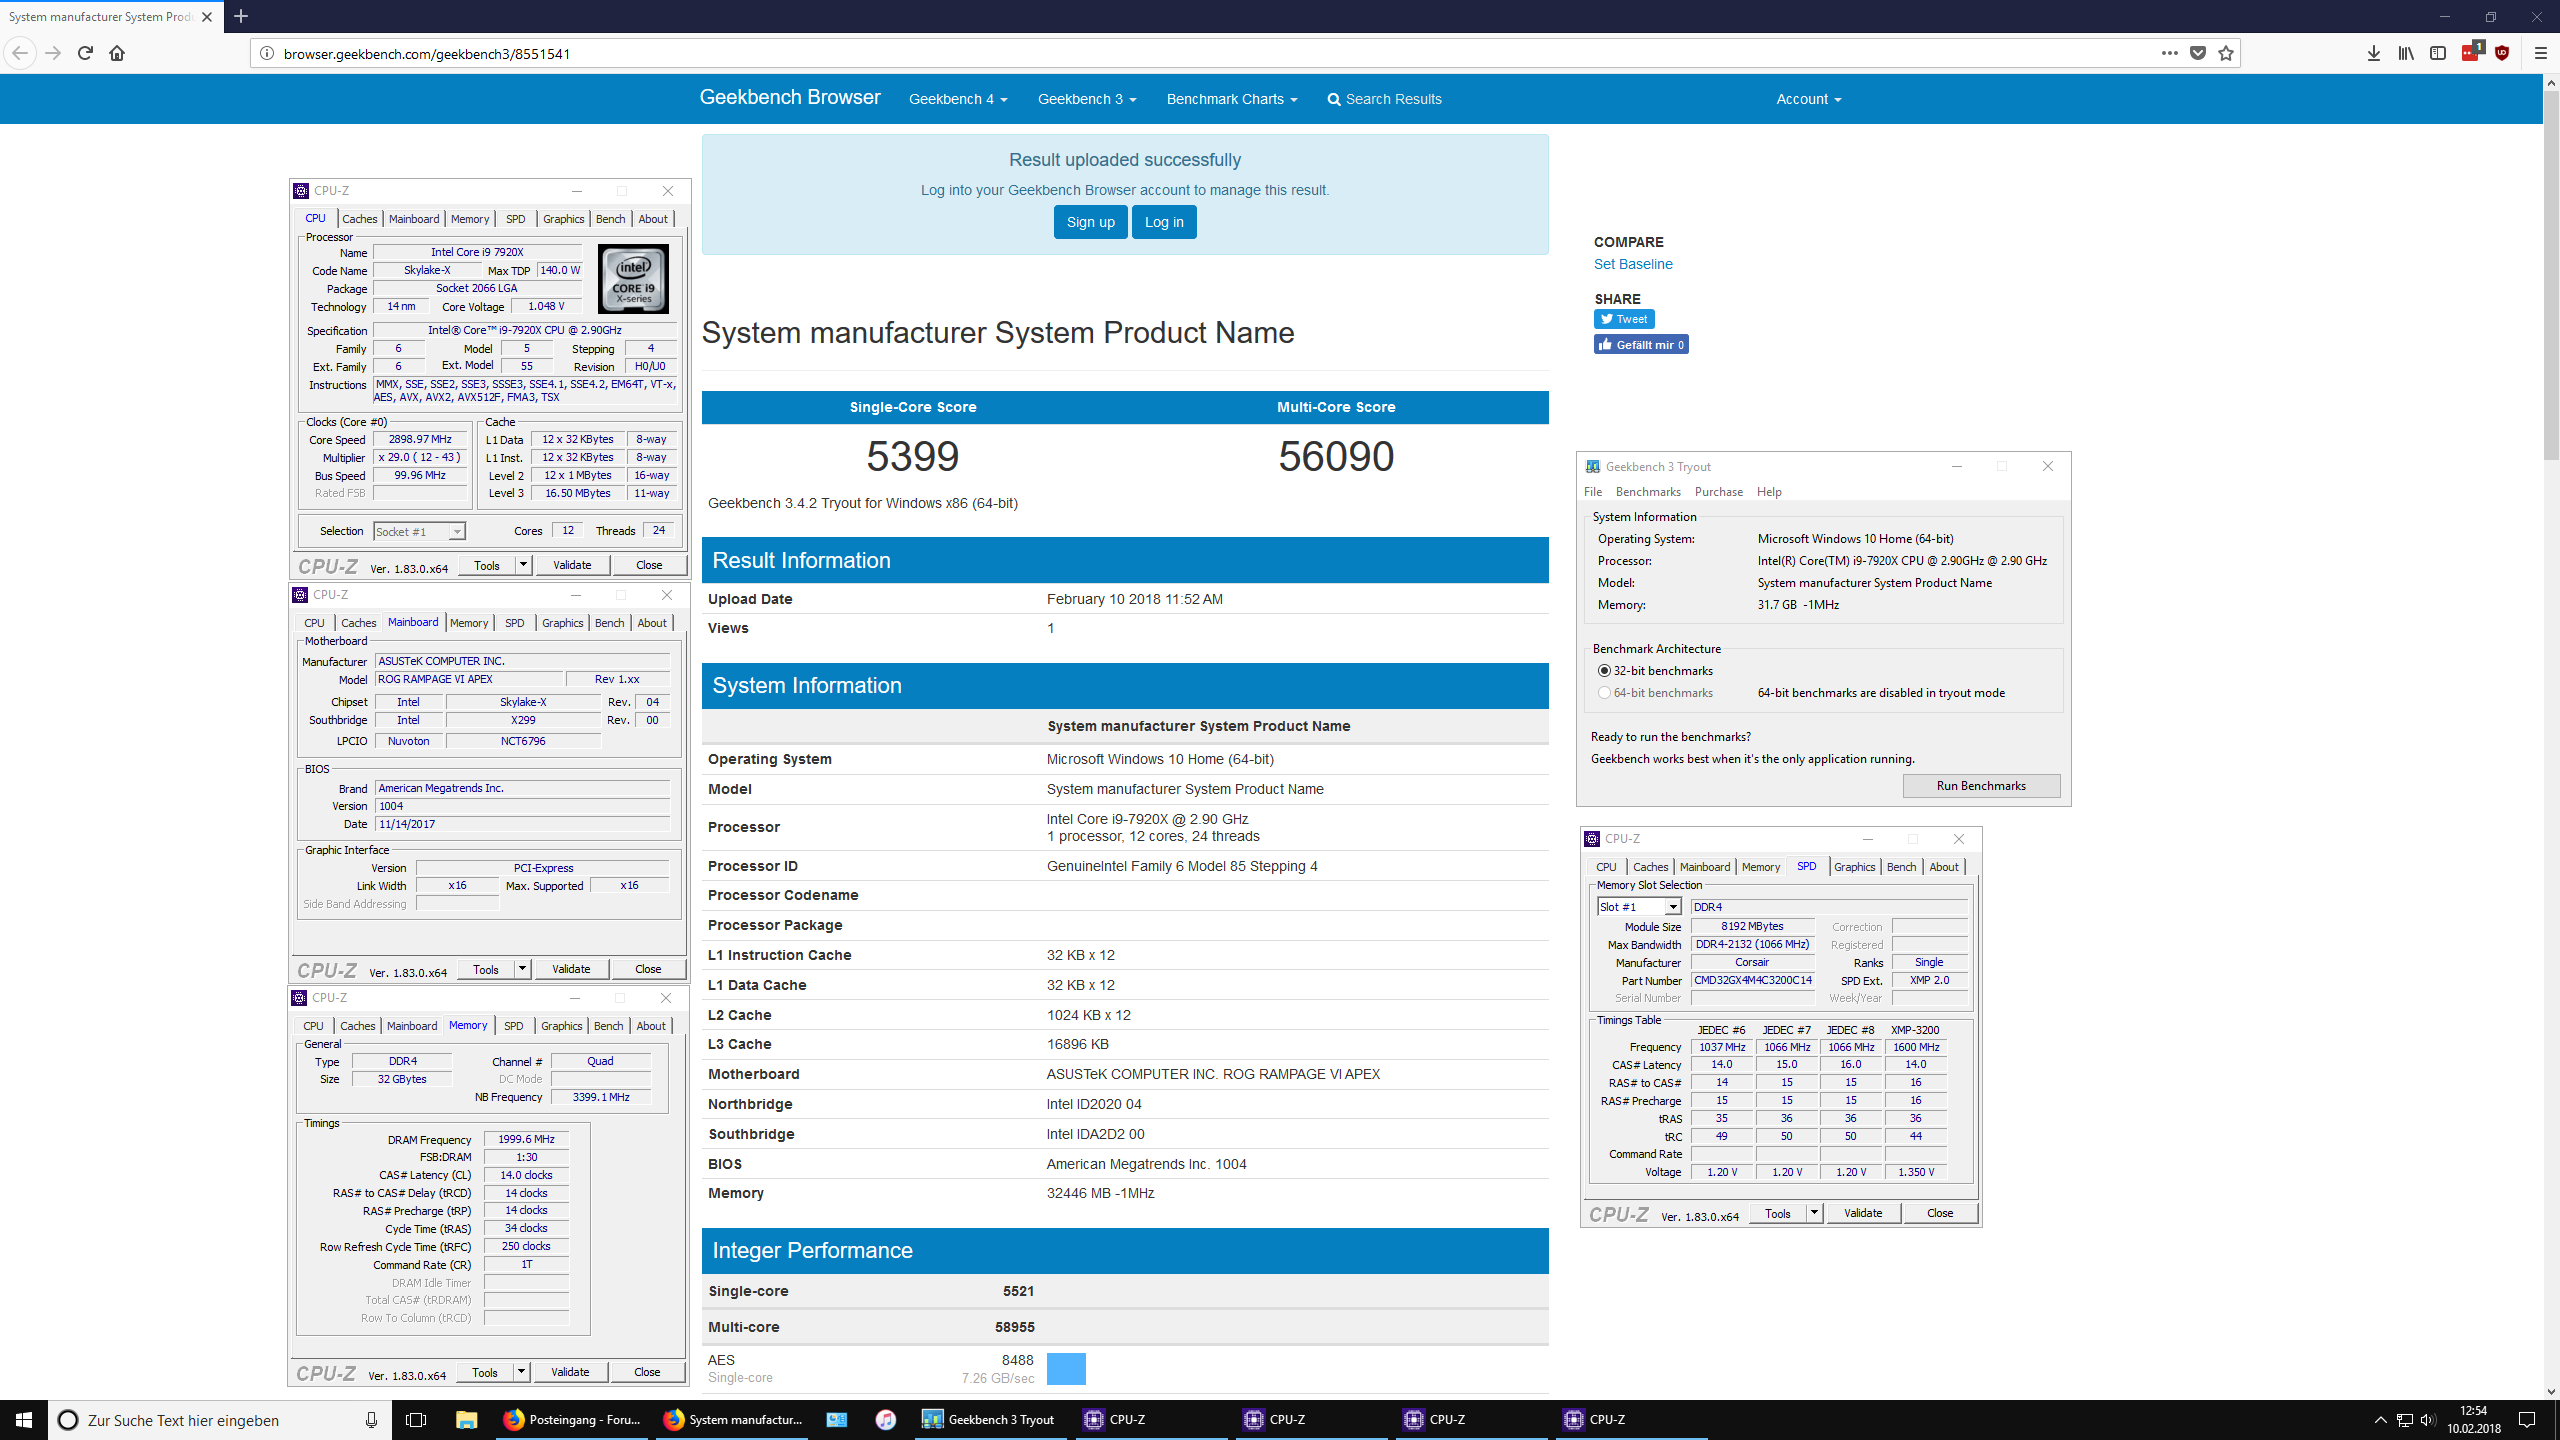
Task: Click the Tweet share button
Action: pos(1624,319)
